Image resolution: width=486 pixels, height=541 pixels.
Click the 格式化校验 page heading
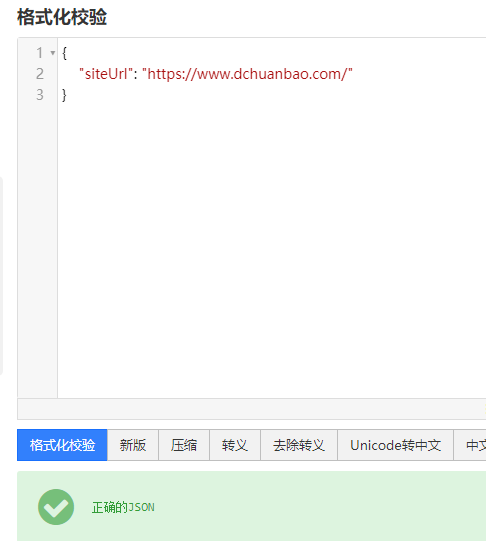coord(62,17)
